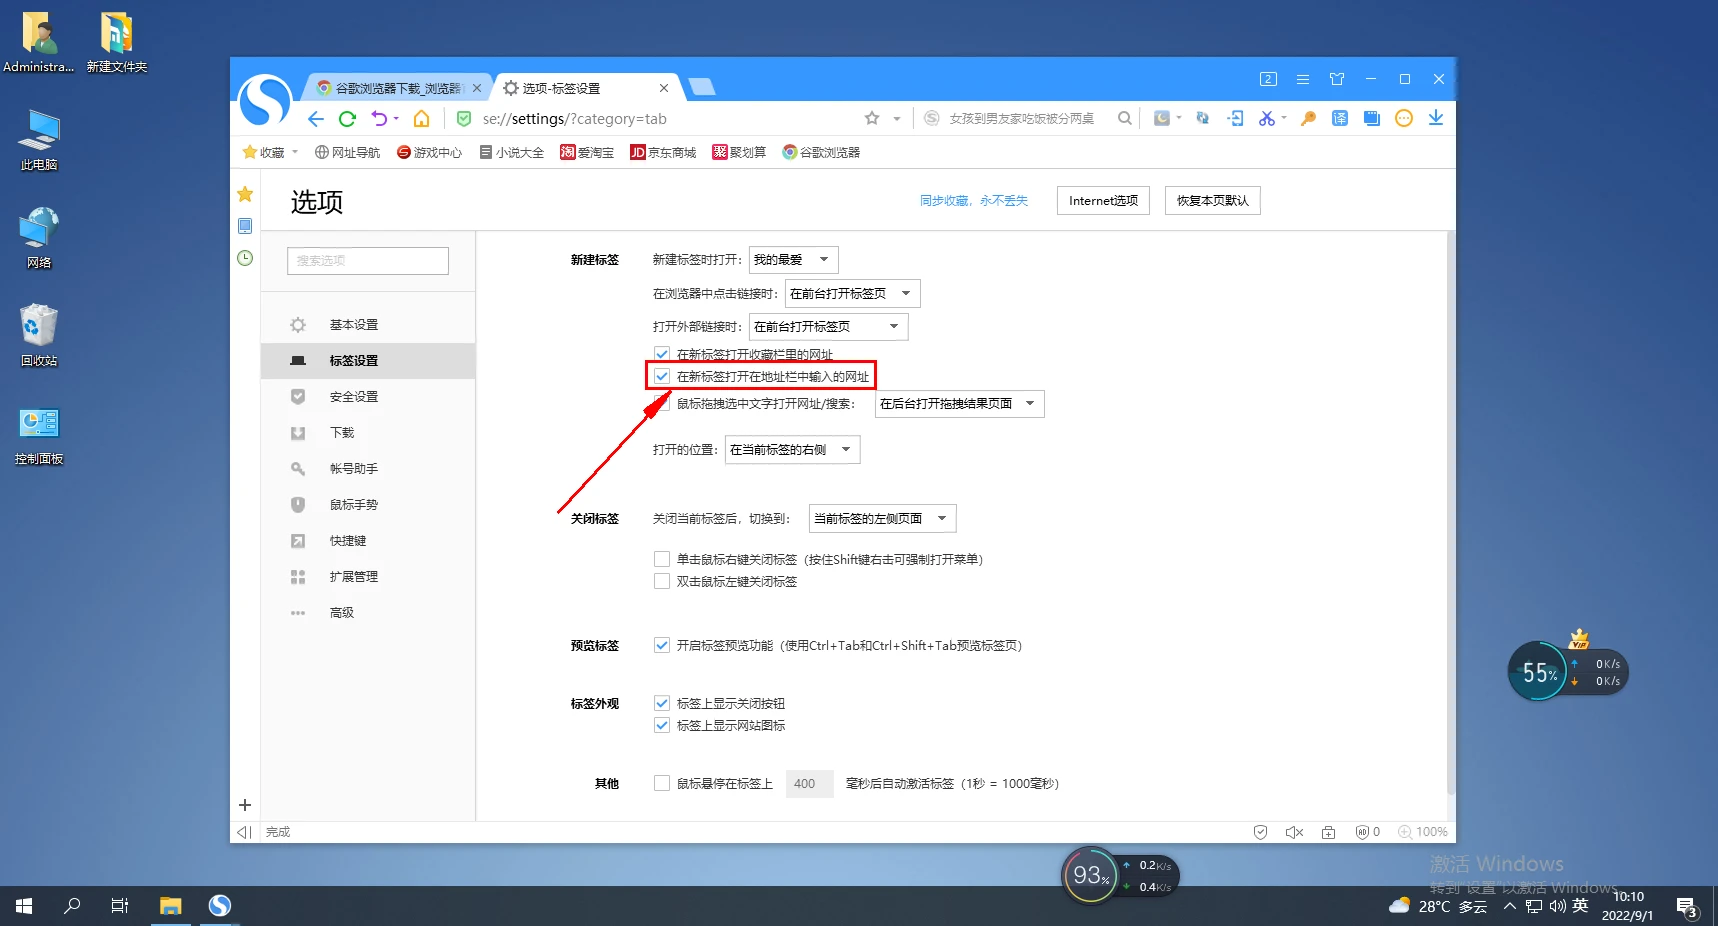Switch to the 谷歌浏览器下载 tab
Image resolution: width=1718 pixels, height=926 pixels.
coord(397,88)
